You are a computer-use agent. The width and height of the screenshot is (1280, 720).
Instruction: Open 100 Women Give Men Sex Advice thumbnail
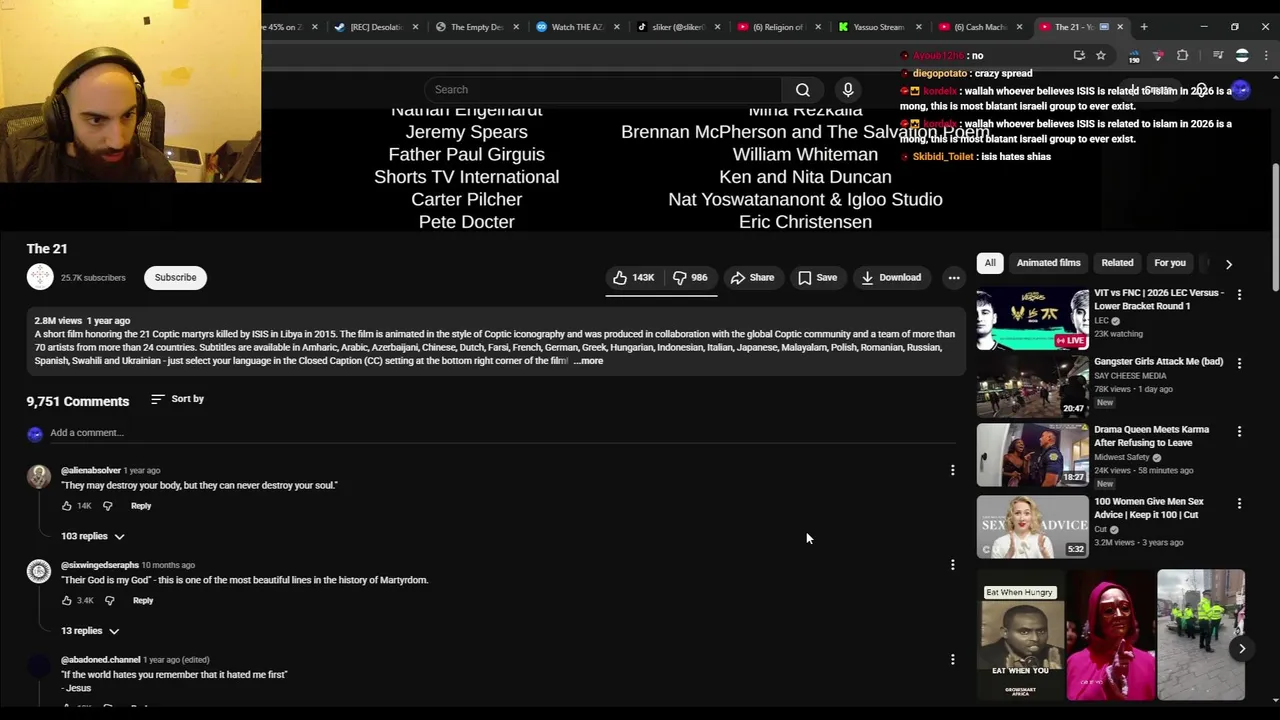pos(1033,526)
